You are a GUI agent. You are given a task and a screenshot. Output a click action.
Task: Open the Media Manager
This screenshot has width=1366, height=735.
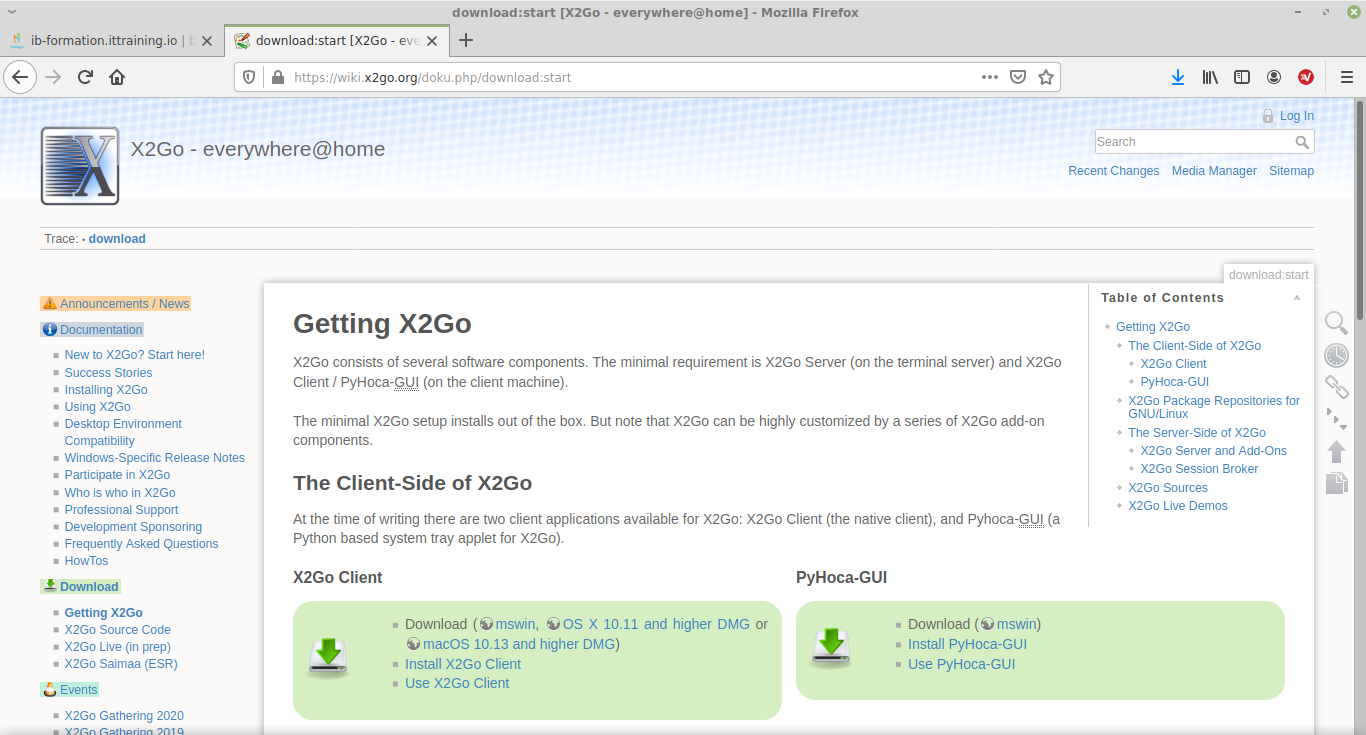point(1214,171)
